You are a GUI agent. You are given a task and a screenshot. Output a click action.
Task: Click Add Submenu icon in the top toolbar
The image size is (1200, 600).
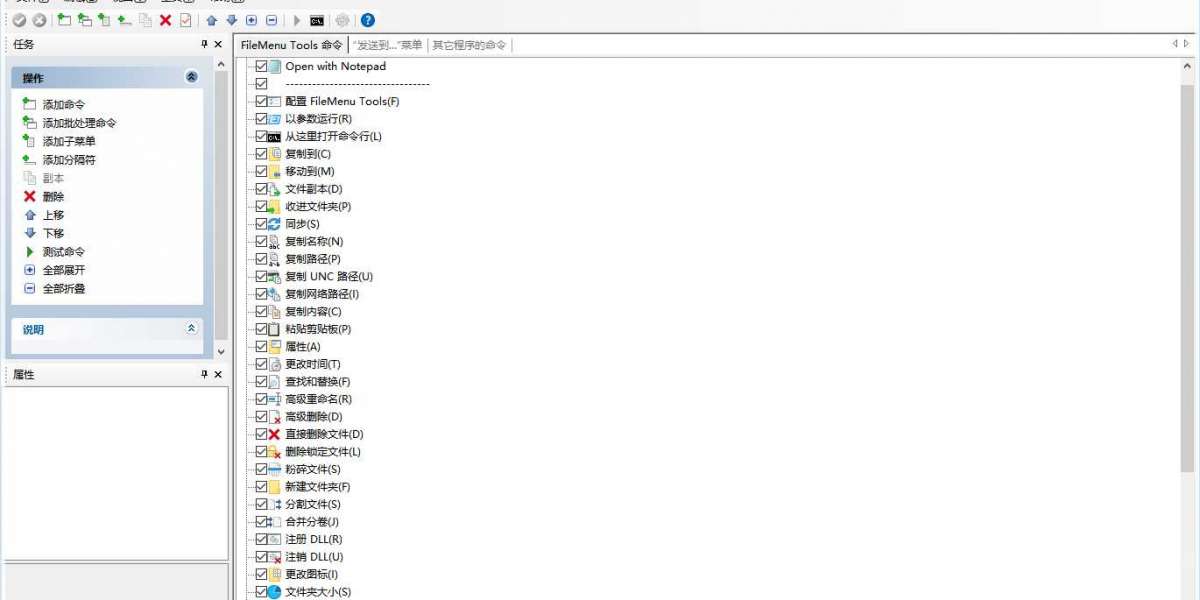pos(105,20)
